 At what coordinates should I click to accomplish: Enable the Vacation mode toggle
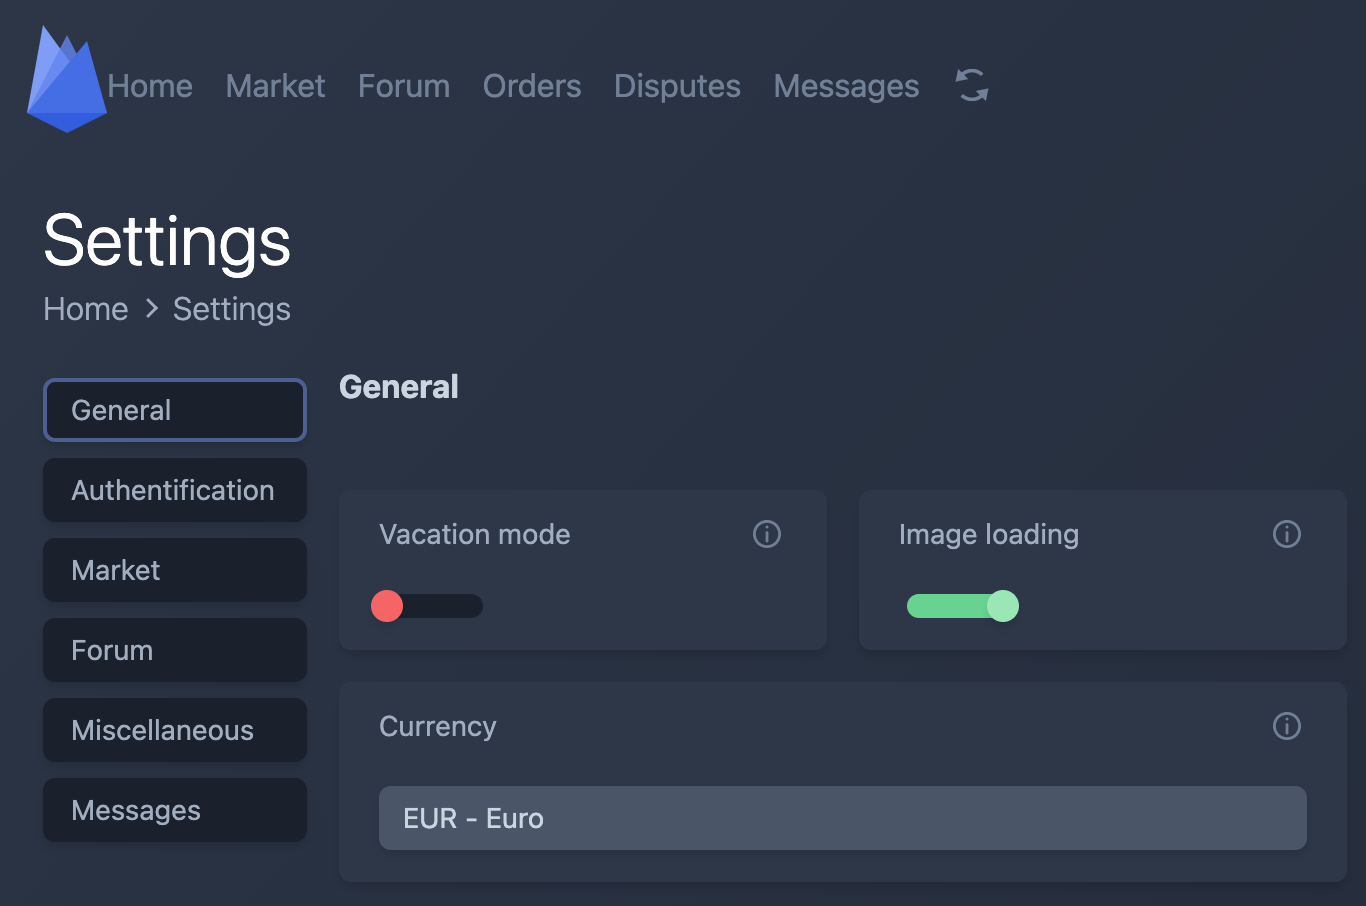point(427,606)
